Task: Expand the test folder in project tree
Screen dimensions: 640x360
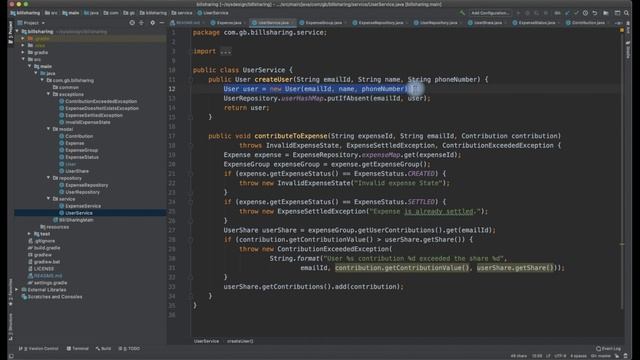Action: (x=29, y=234)
